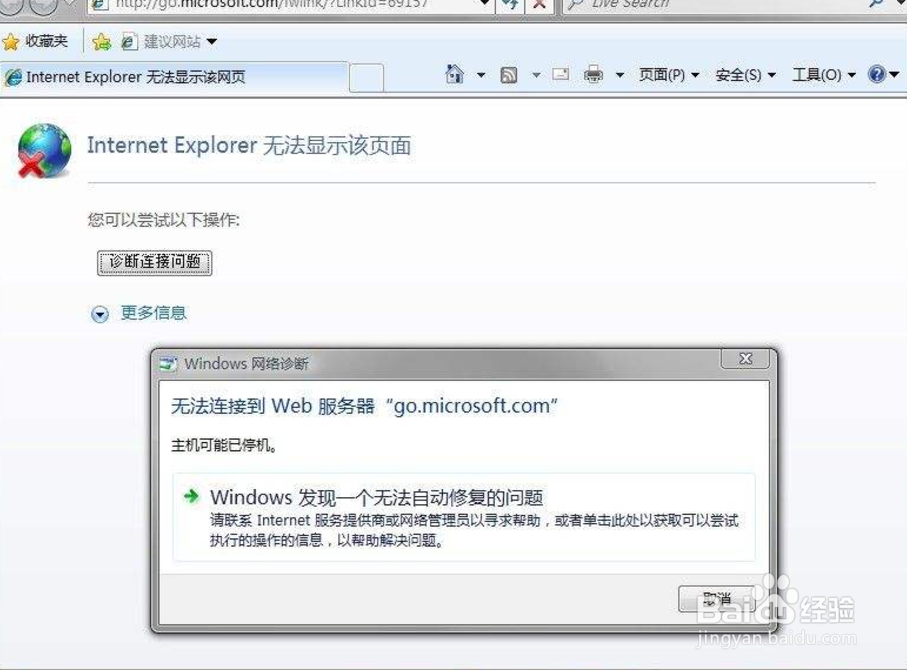Select the Internet Explorer 无法显示该网页 tab
The height and width of the screenshot is (670, 907).
click(174, 77)
